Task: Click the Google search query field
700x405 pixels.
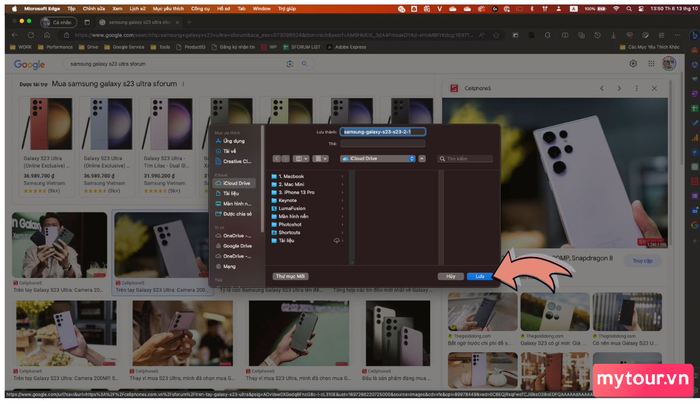Action: click(x=176, y=64)
